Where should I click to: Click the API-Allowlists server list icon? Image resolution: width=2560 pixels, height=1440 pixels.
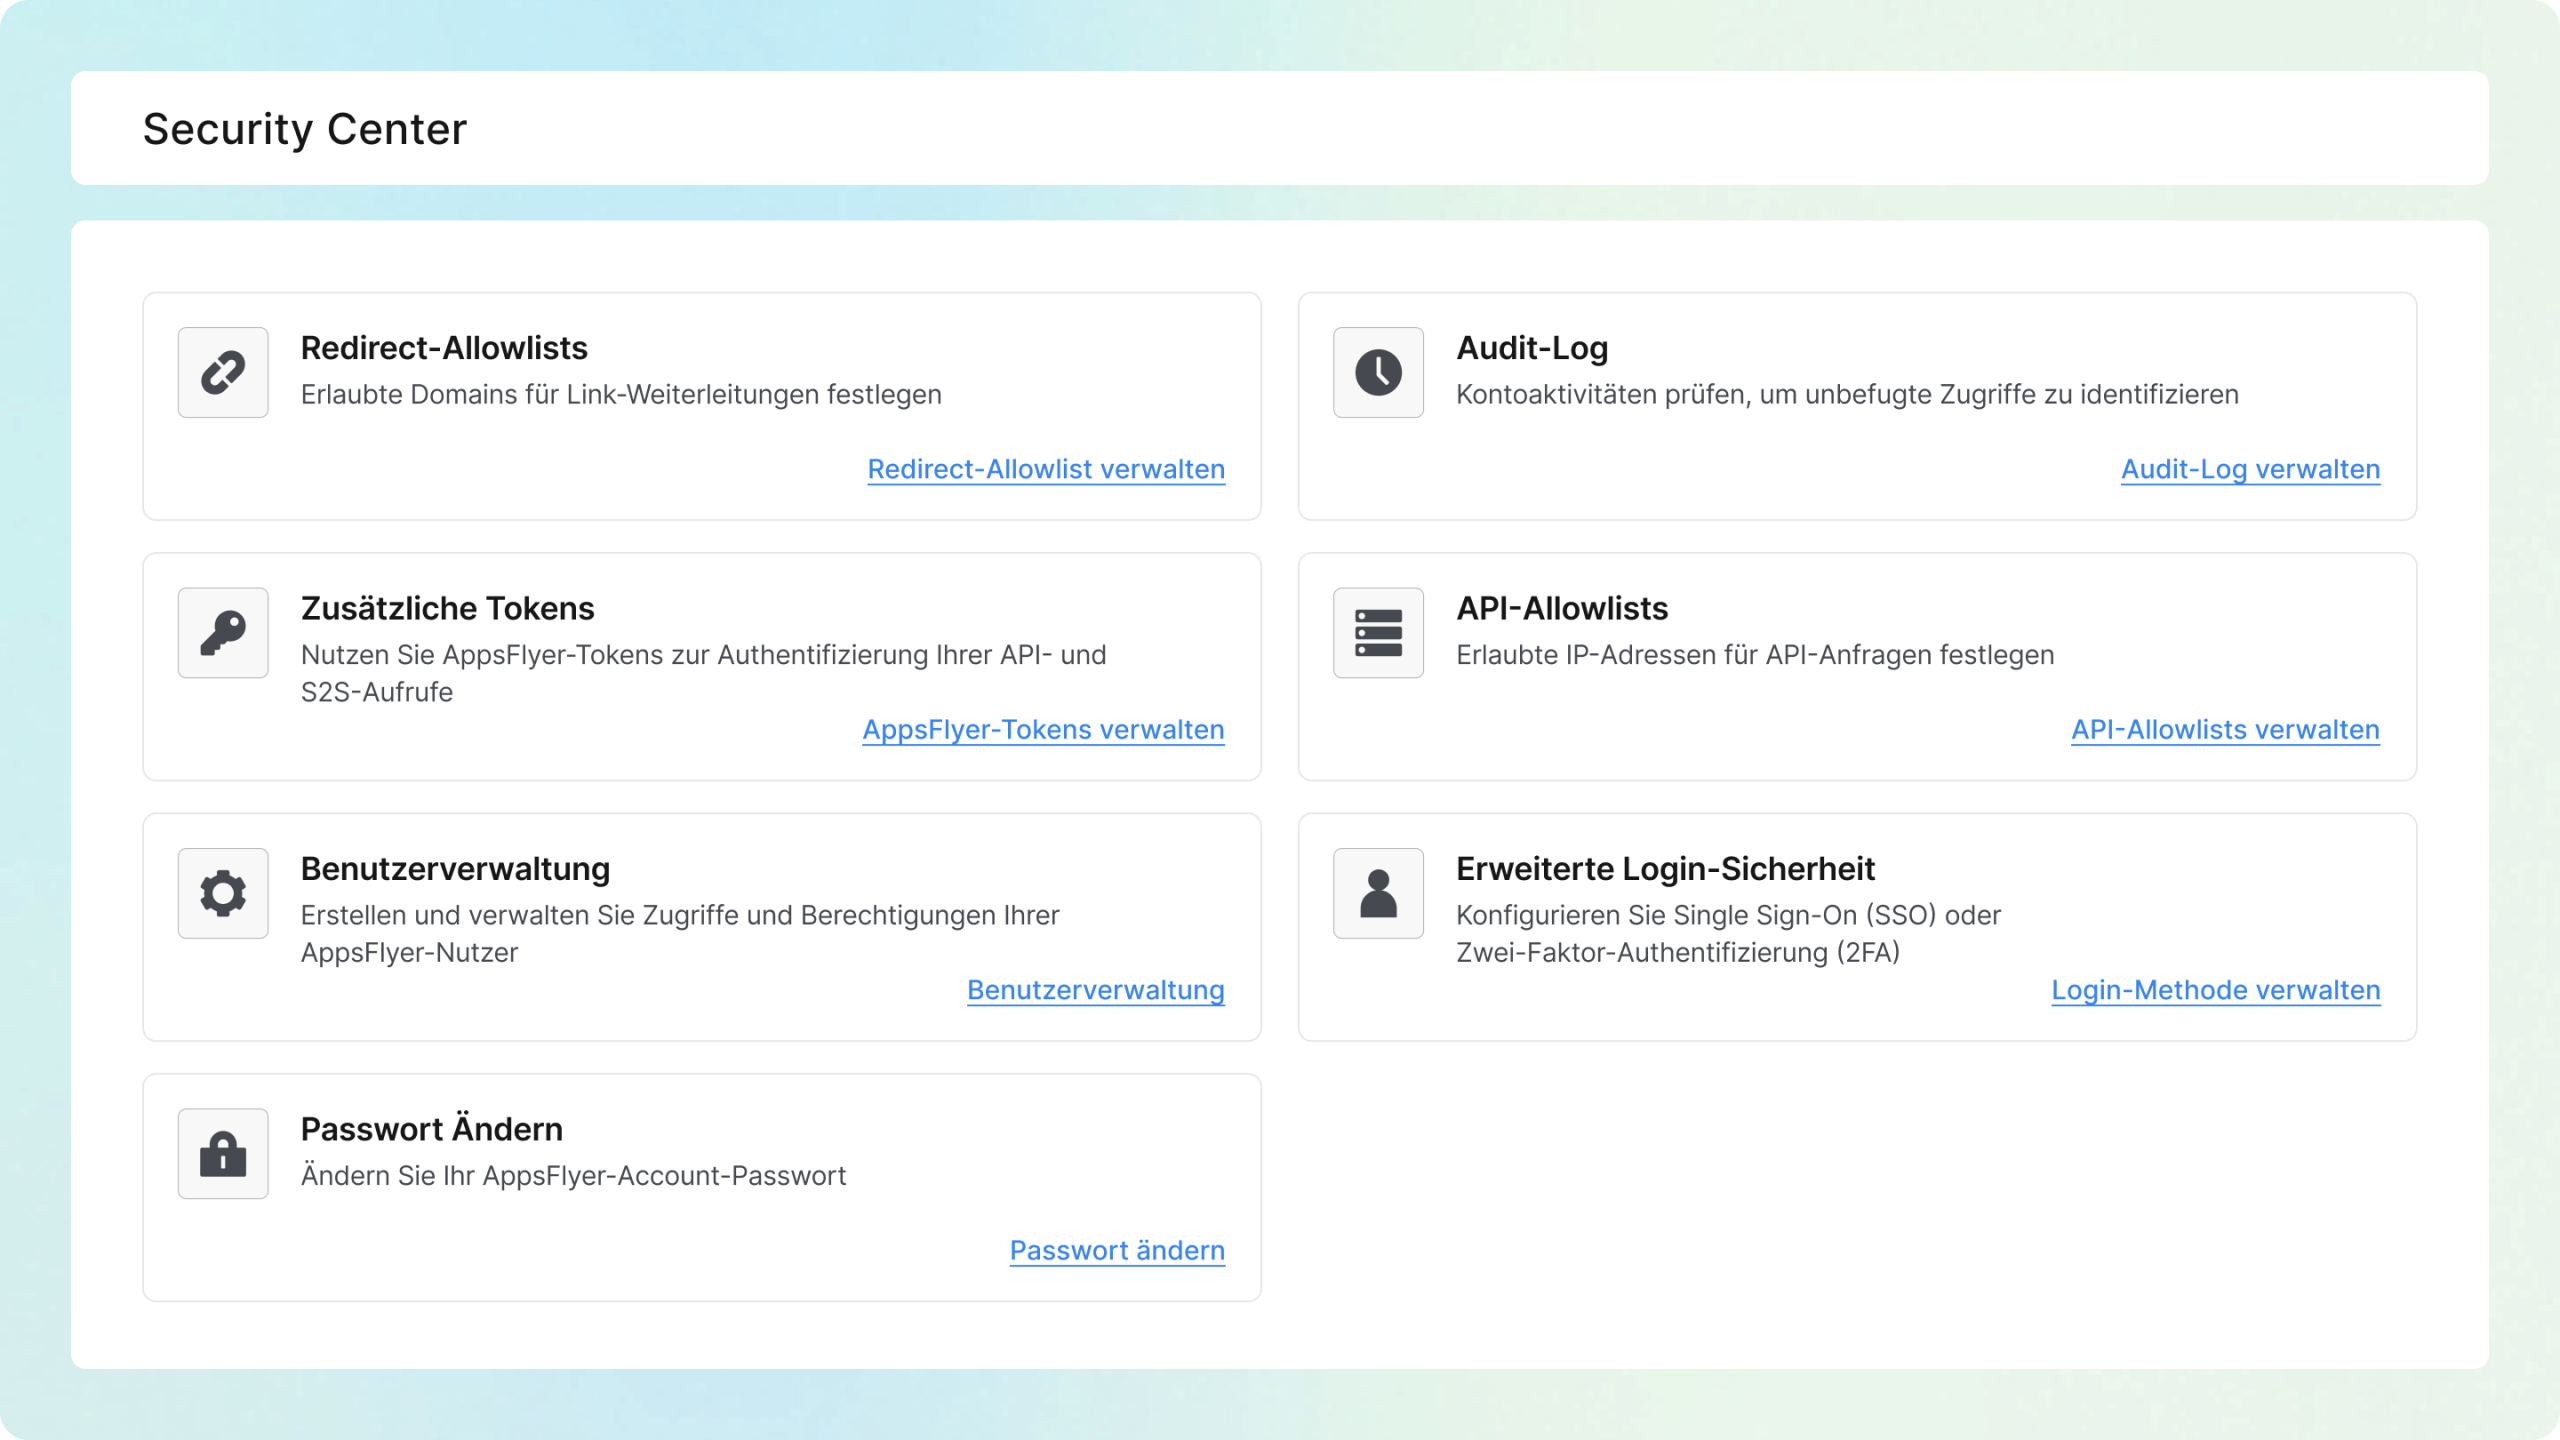1378,633
